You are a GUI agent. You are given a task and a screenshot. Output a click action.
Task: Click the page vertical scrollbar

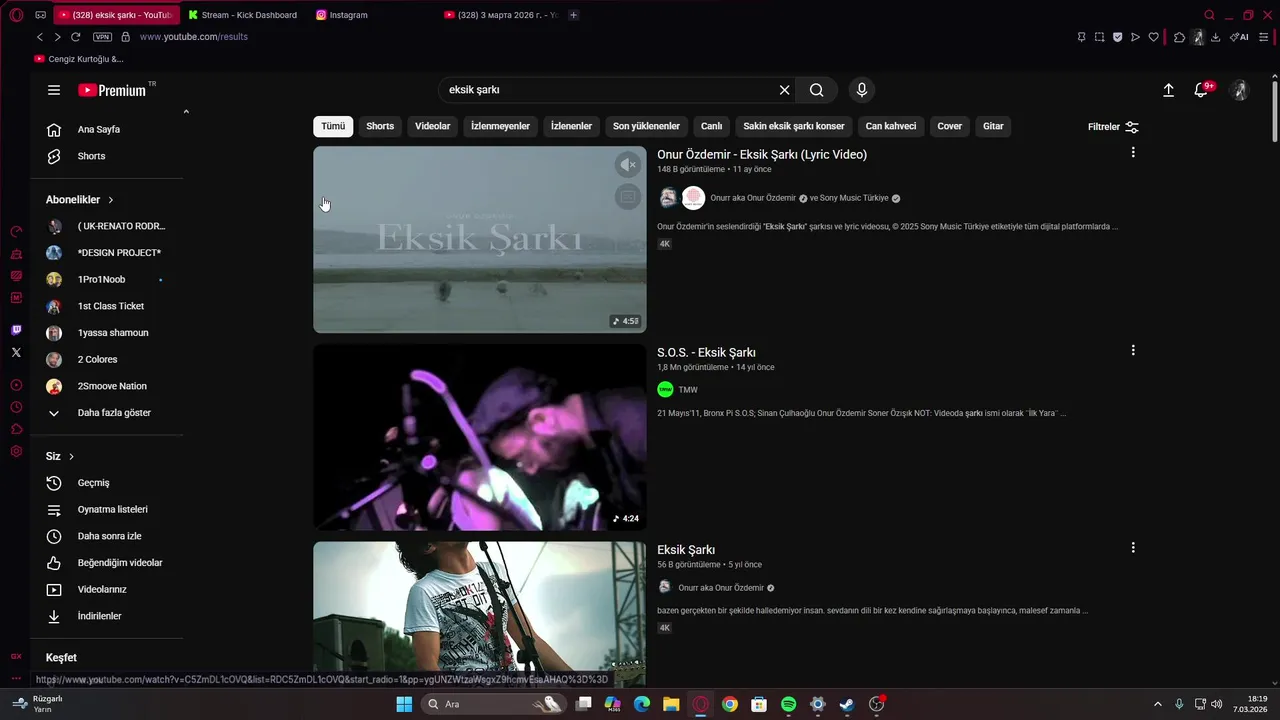[x=1274, y=110]
